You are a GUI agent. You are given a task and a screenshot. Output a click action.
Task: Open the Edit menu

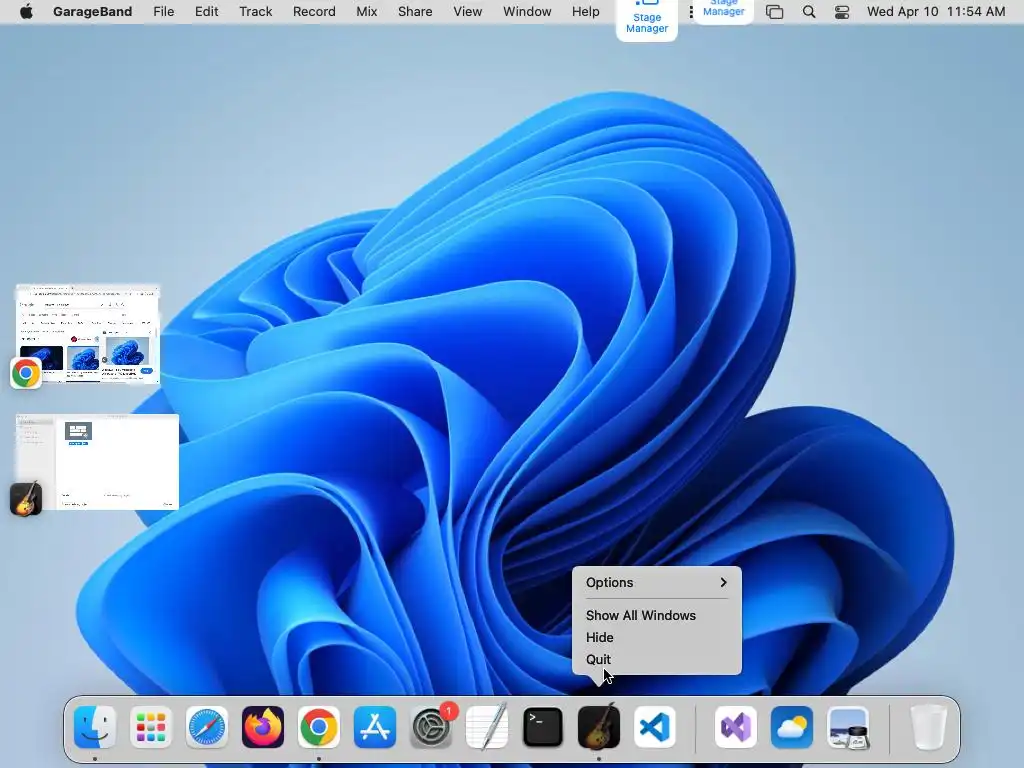(x=206, y=11)
